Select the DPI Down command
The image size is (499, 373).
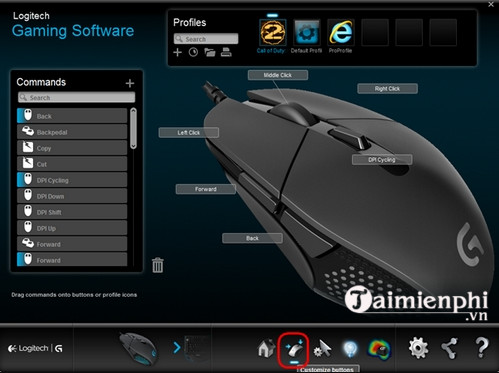[x=72, y=196]
